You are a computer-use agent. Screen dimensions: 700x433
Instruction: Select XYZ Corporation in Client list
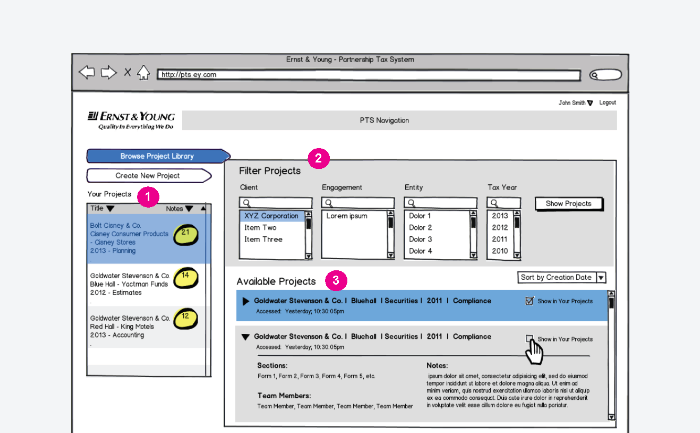(x=272, y=216)
